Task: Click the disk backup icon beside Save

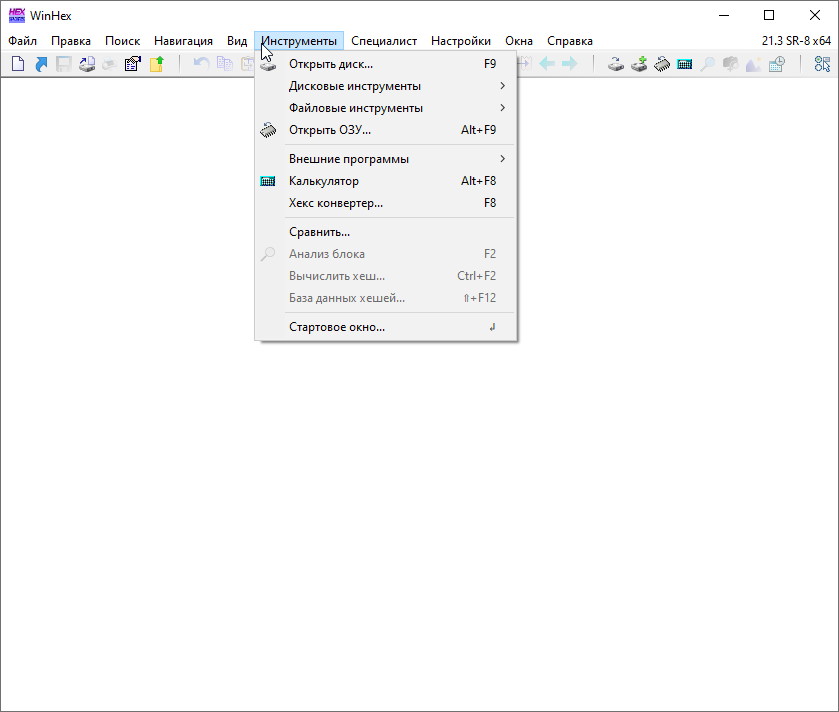Action: [x=87, y=64]
